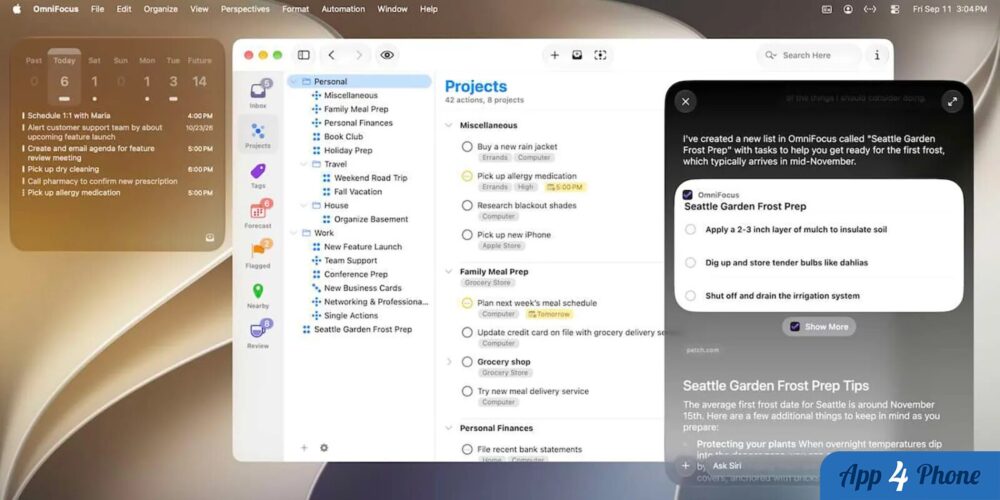
Task: Go forward with toolbar arrow
Action: [359, 55]
